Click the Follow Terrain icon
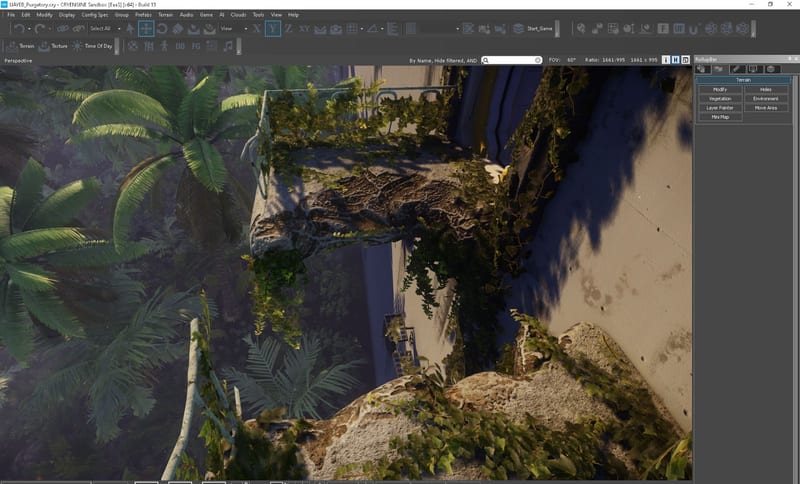Screen dimensions: 800x484 click(320, 29)
